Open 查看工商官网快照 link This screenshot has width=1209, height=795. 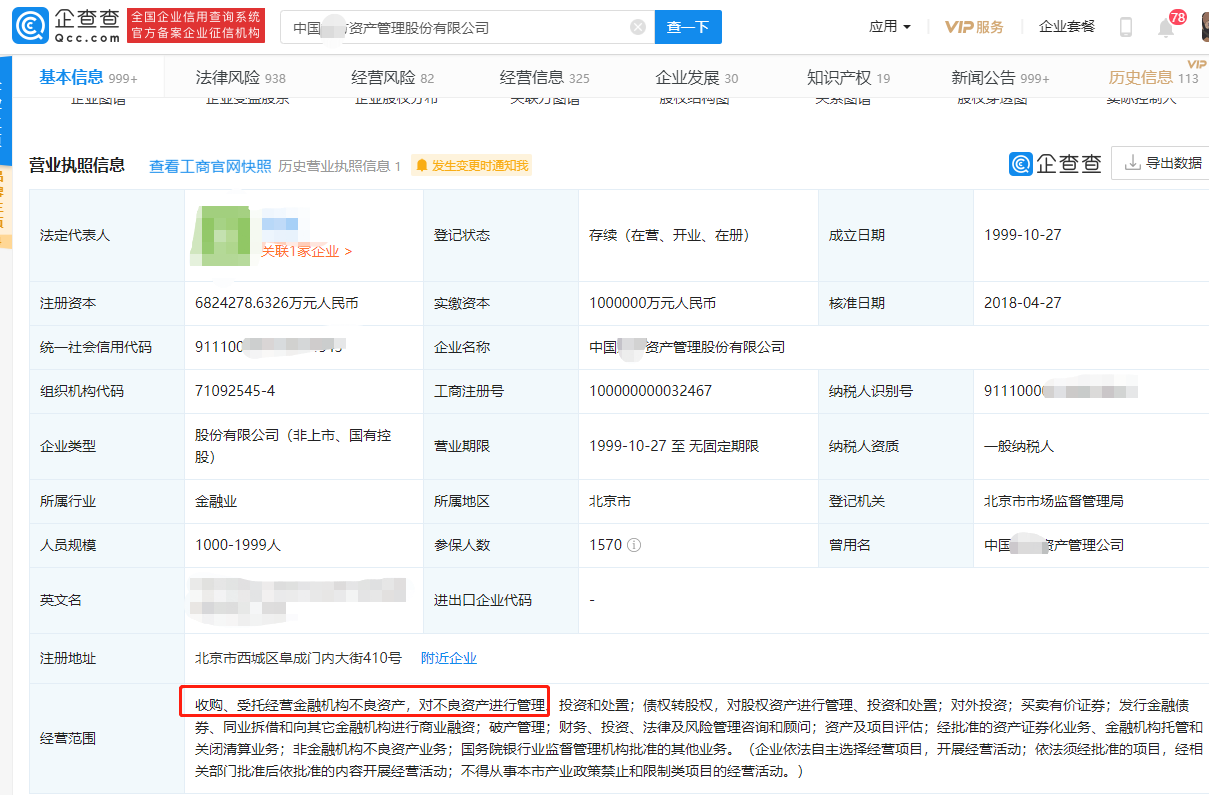[x=210, y=164]
